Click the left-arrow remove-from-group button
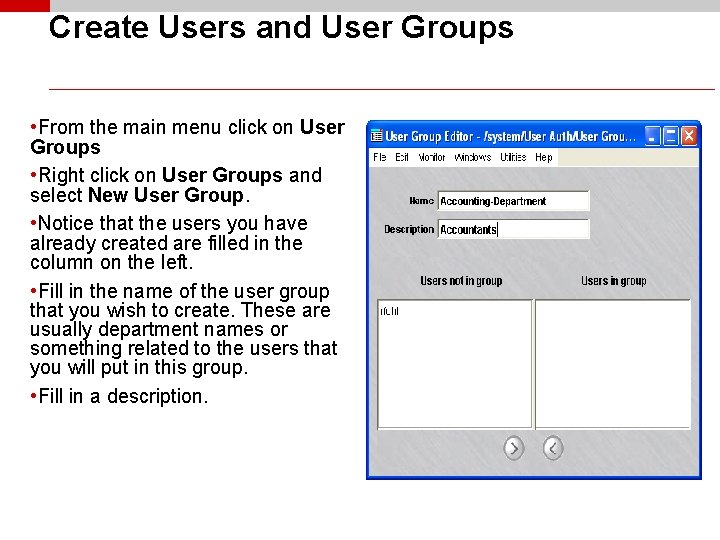Viewport: 720px width, 540px height. tap(553, 448)
